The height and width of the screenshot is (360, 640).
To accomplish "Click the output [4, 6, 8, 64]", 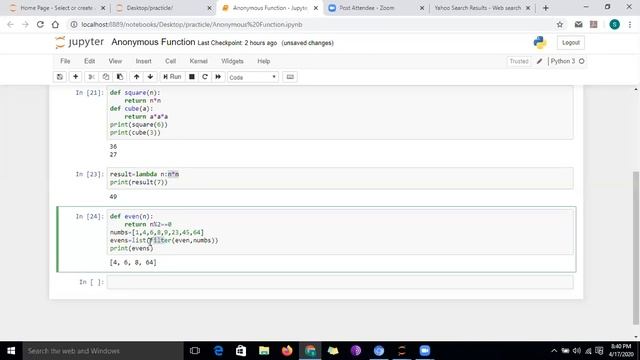I will (133, 262).
